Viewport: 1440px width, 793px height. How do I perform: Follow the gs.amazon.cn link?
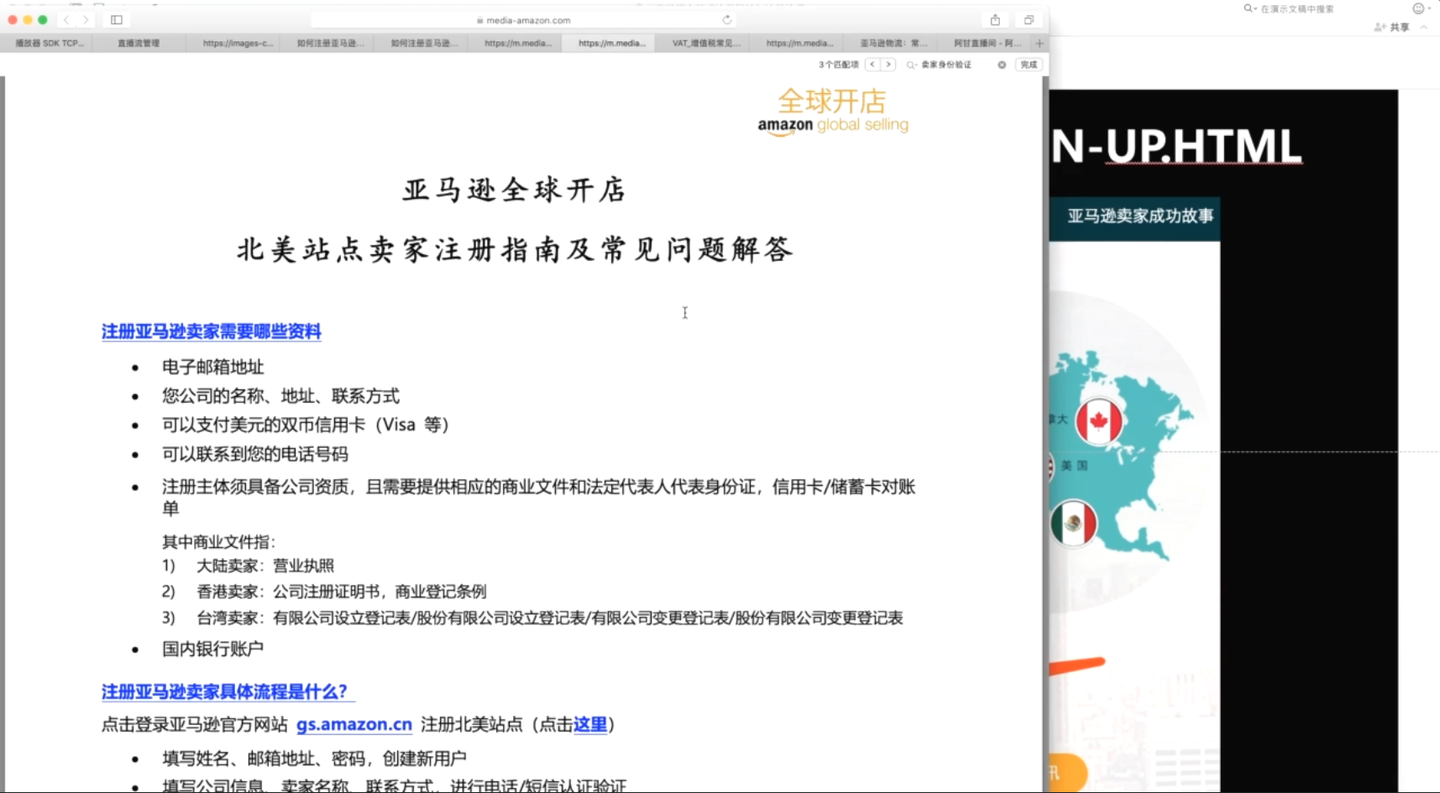click(x=354, y=725)
